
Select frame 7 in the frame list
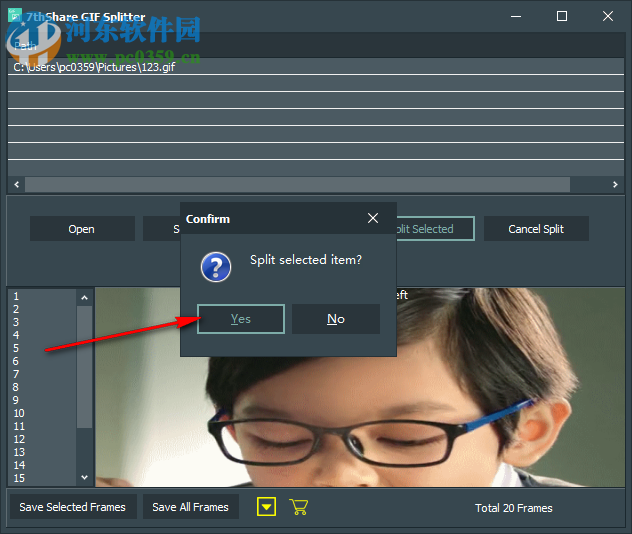point(42,374)
